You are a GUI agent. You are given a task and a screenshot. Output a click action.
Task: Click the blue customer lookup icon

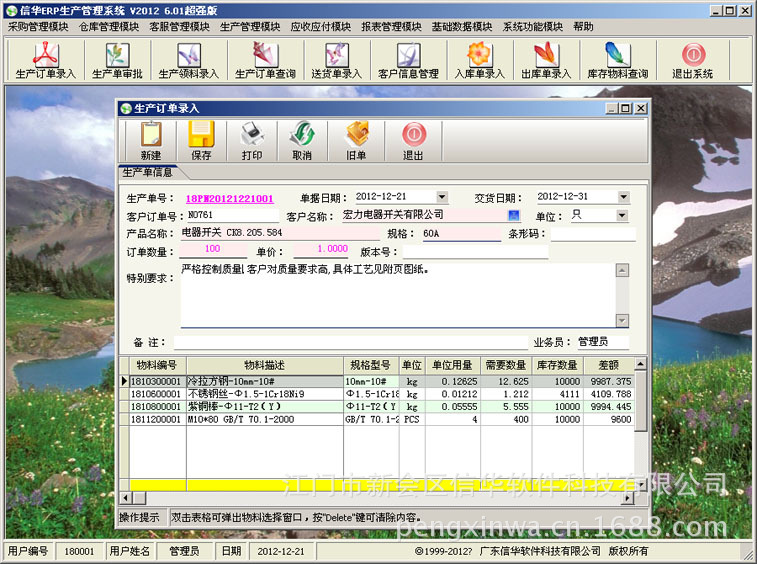click(x=514, y=215)
